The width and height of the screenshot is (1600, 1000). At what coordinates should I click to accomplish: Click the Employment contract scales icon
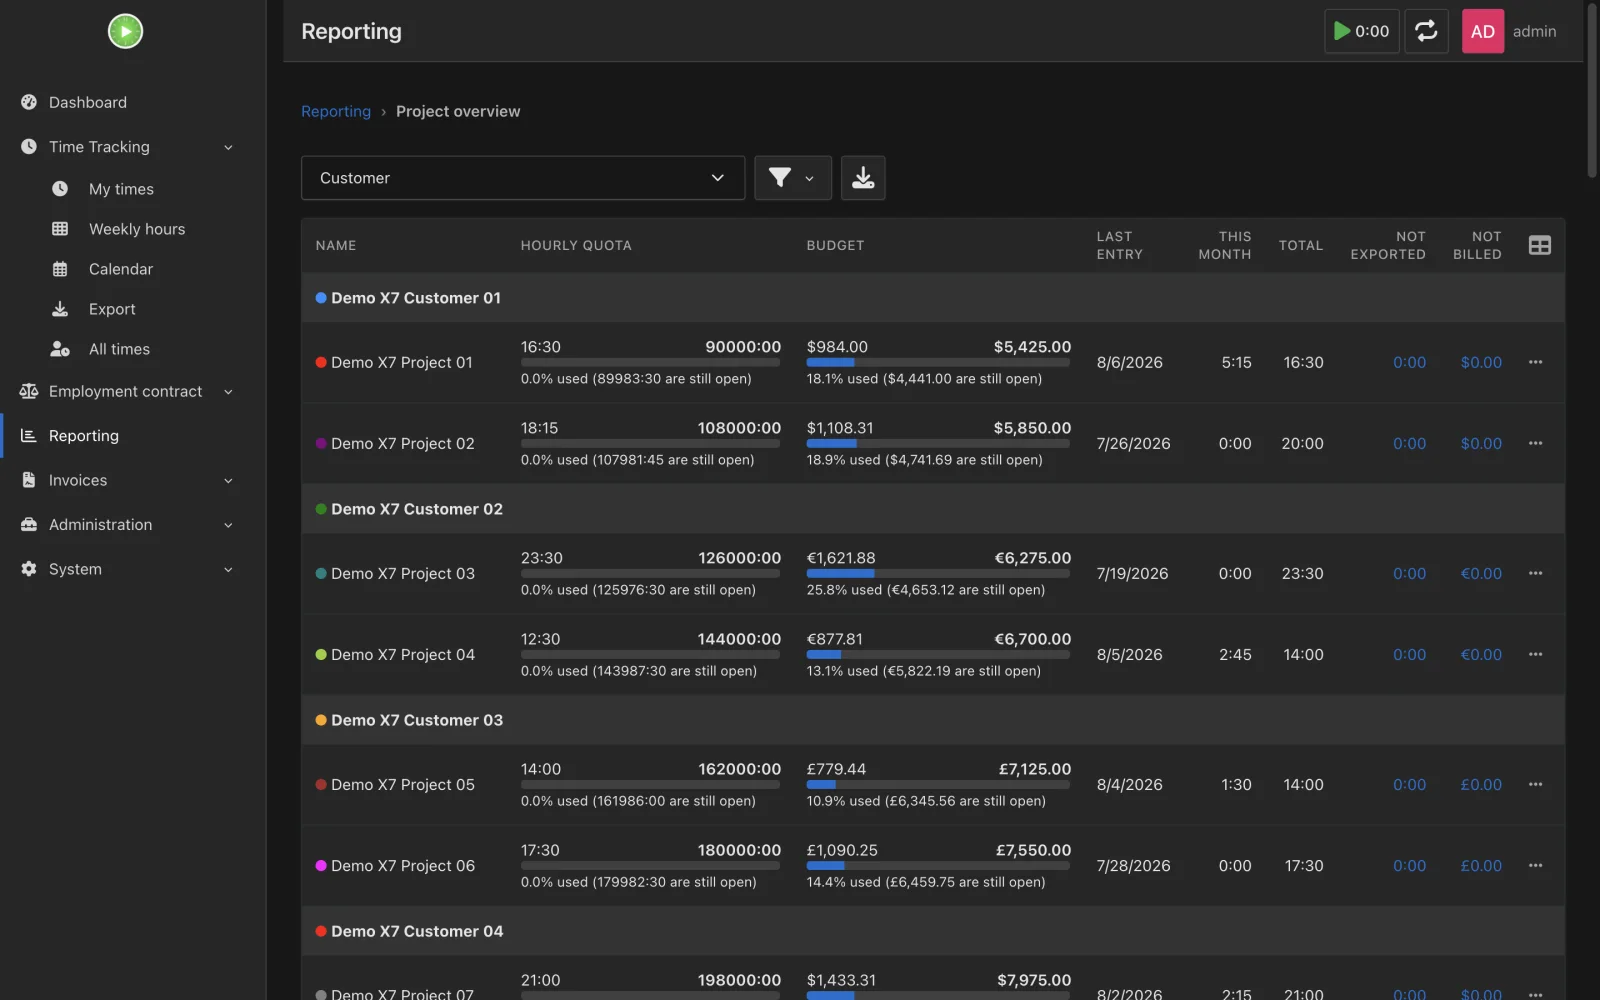[x=29, y=391]
